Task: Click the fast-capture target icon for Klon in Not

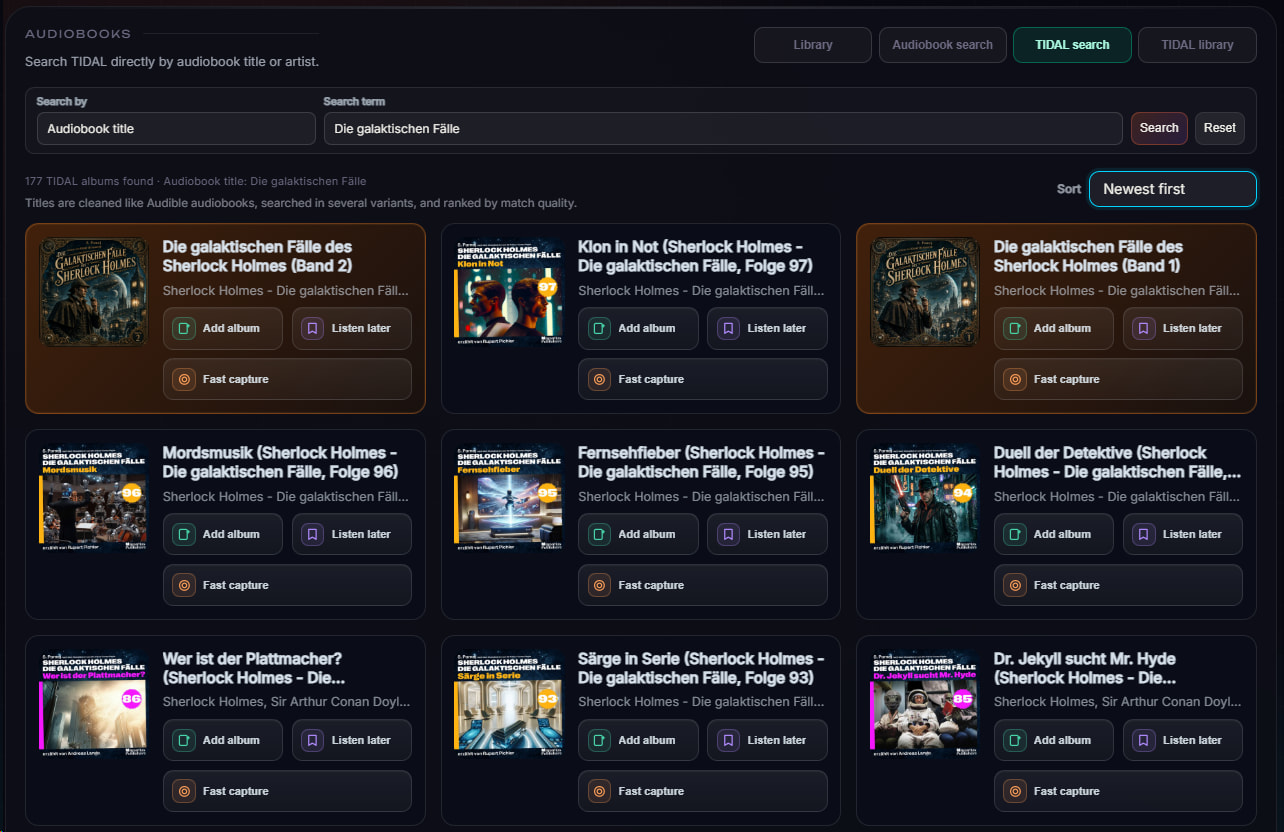Action: [599, 379]
